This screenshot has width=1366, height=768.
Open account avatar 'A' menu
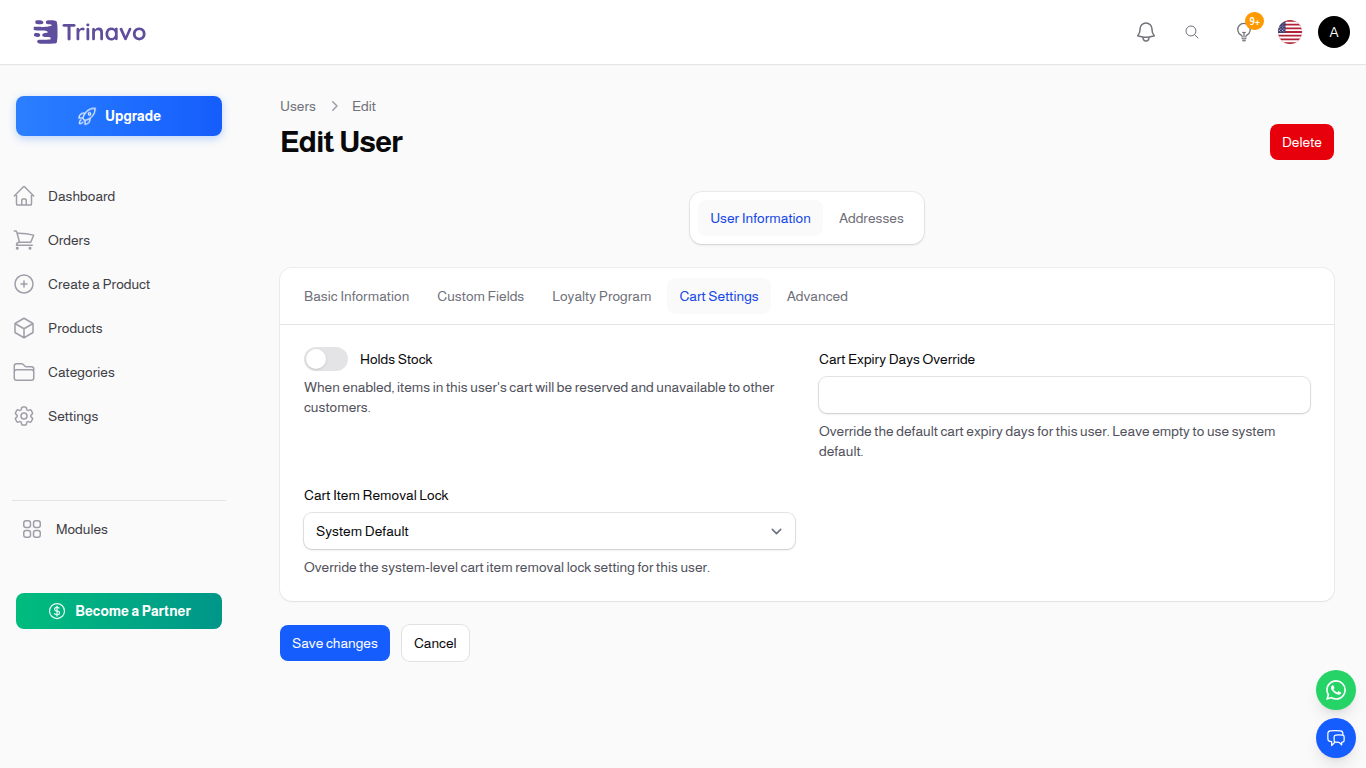click(x=1334, y=32)
